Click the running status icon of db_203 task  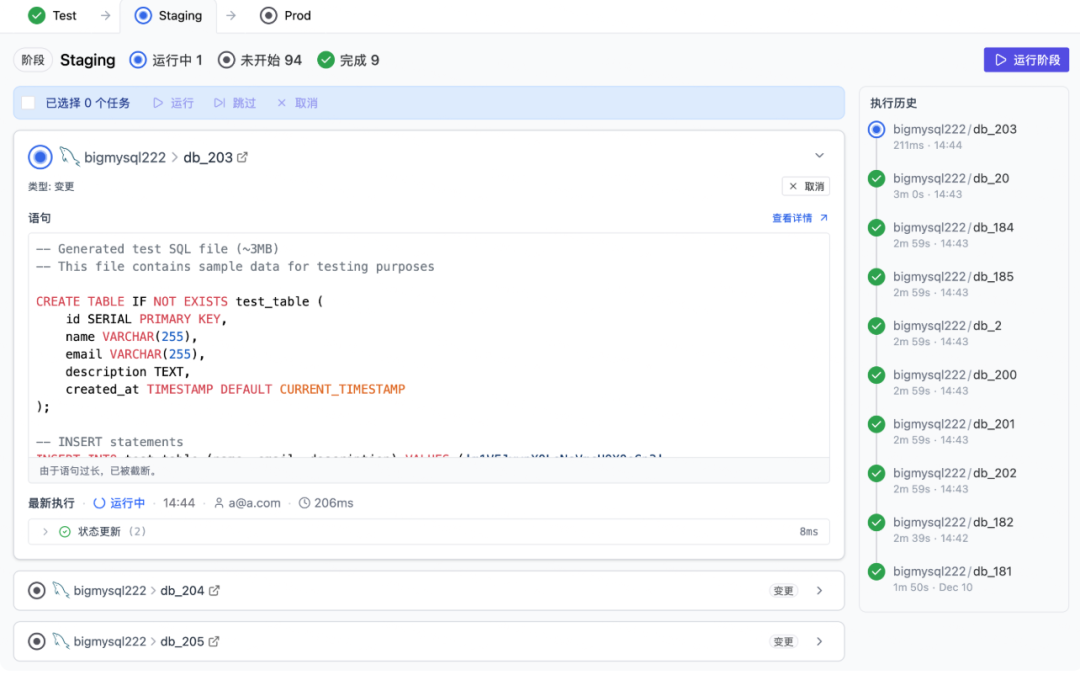click(x=40, y=157)
